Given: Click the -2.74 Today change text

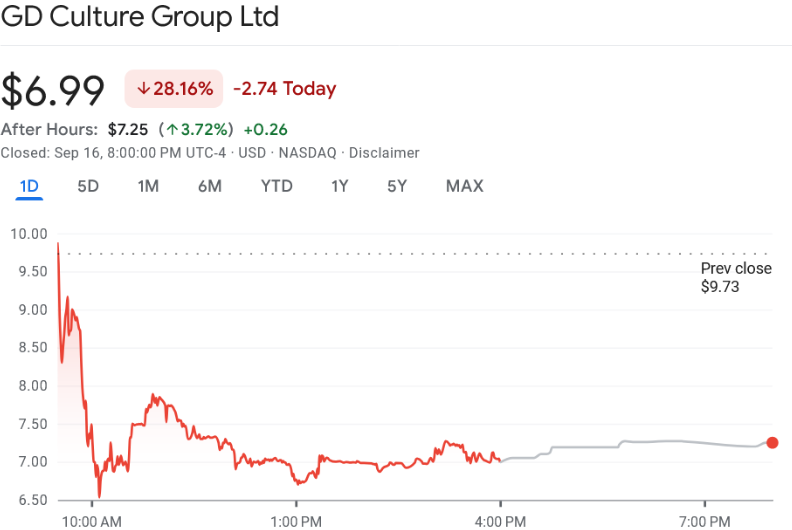Looking at the screenshot, I should (x=284, y=89).
